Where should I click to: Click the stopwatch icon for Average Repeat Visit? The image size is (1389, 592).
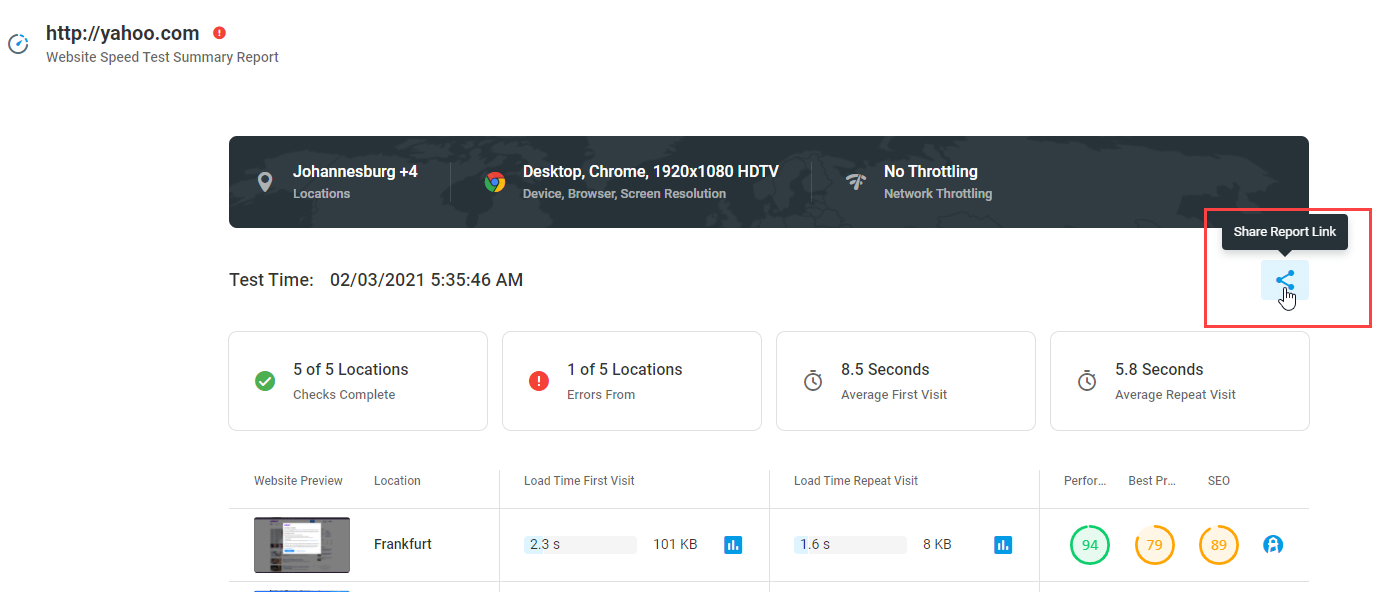click(1087, 381)
